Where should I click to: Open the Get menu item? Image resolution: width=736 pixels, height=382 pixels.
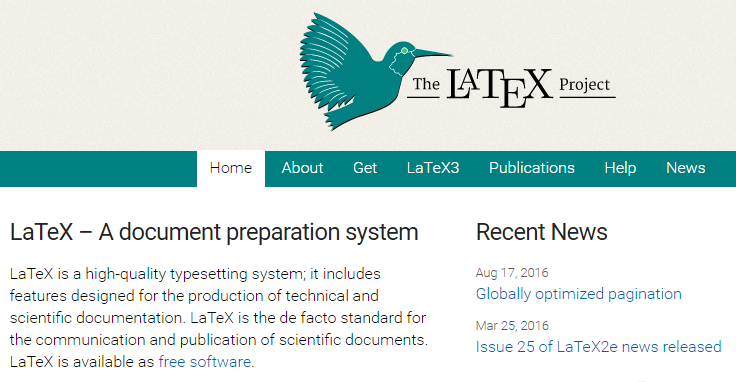pyautogui.click(x=365, y=168)
